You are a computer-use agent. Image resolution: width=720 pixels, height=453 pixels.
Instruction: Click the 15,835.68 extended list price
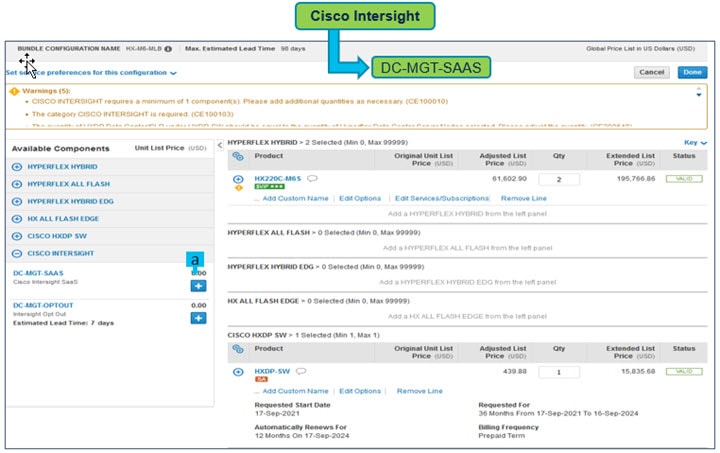point(638,371)
